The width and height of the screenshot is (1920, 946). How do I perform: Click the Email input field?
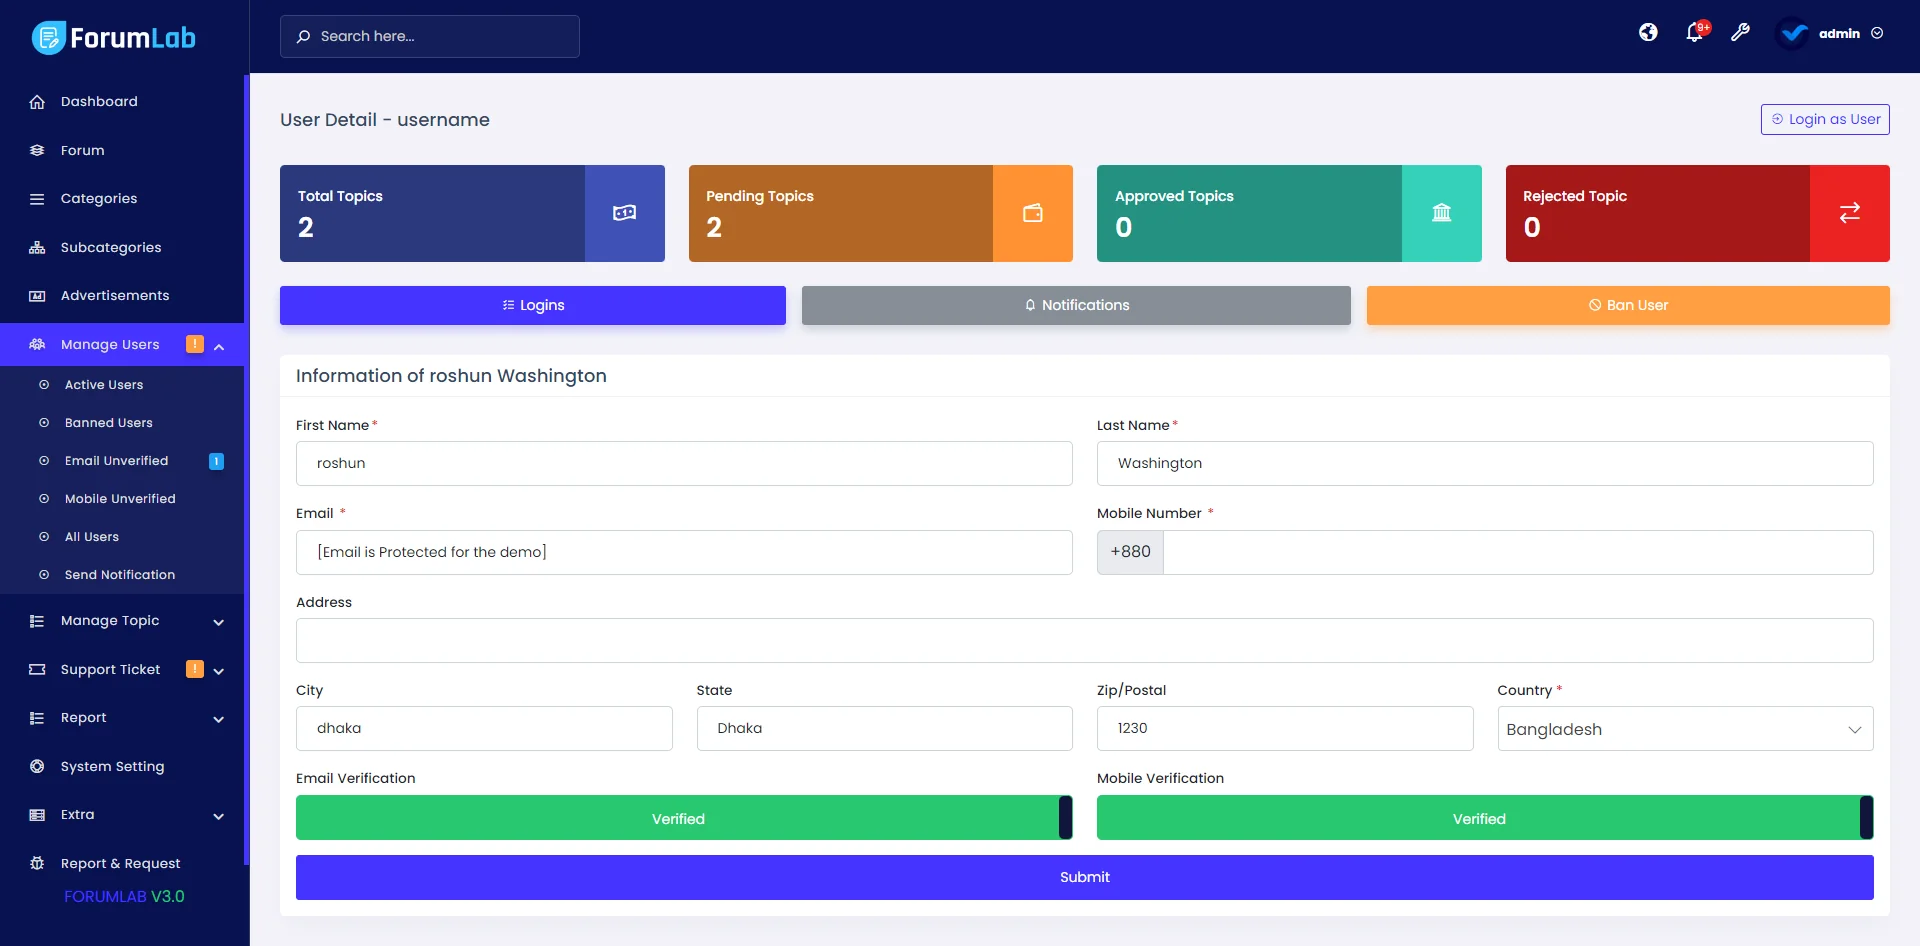click(684, 552)
